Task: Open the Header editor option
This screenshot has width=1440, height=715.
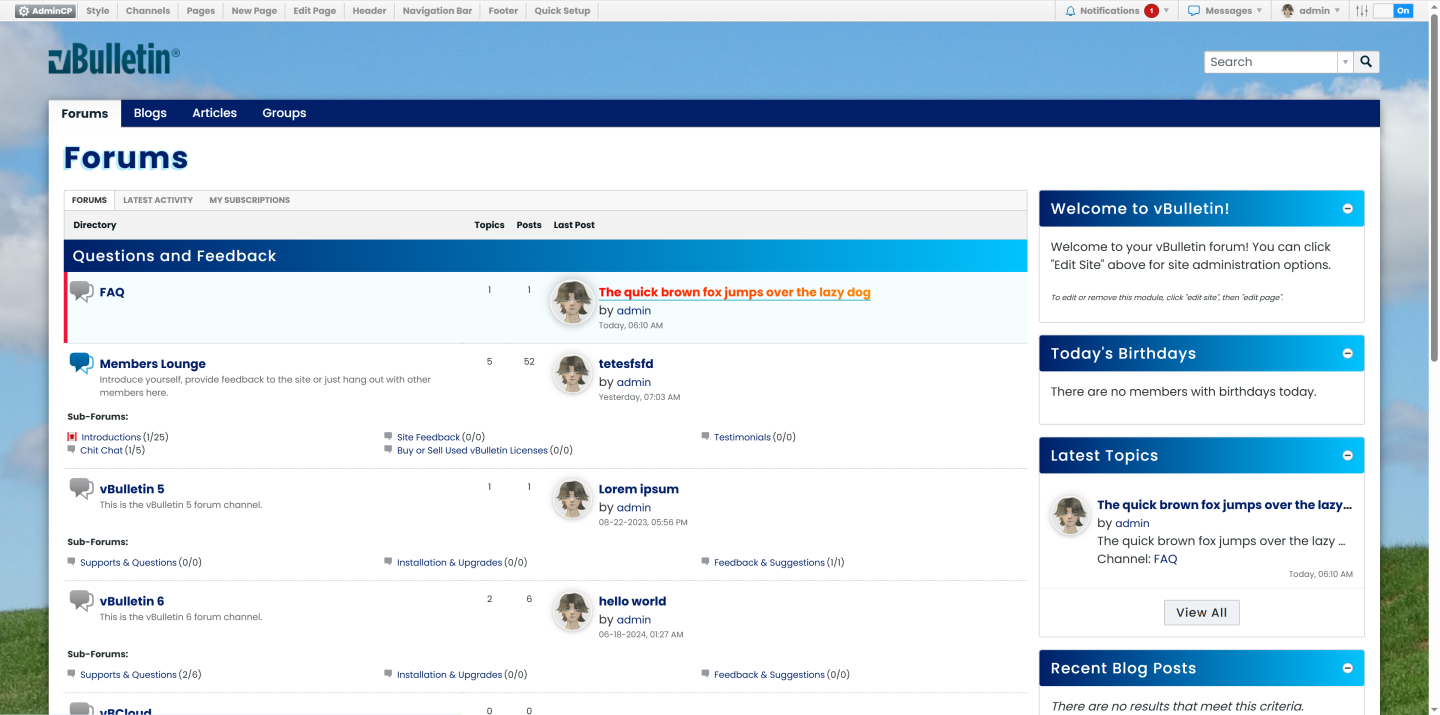Action: [370, 11]
